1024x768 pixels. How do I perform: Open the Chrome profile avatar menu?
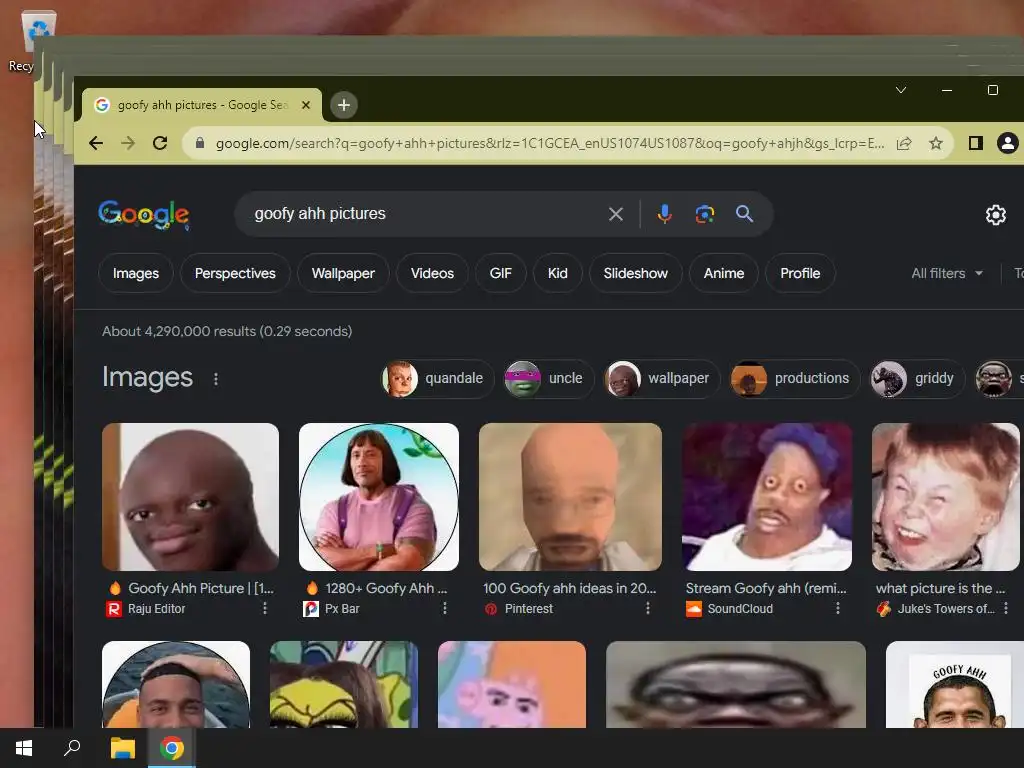pyautogui.click(x=1008, y=143)
